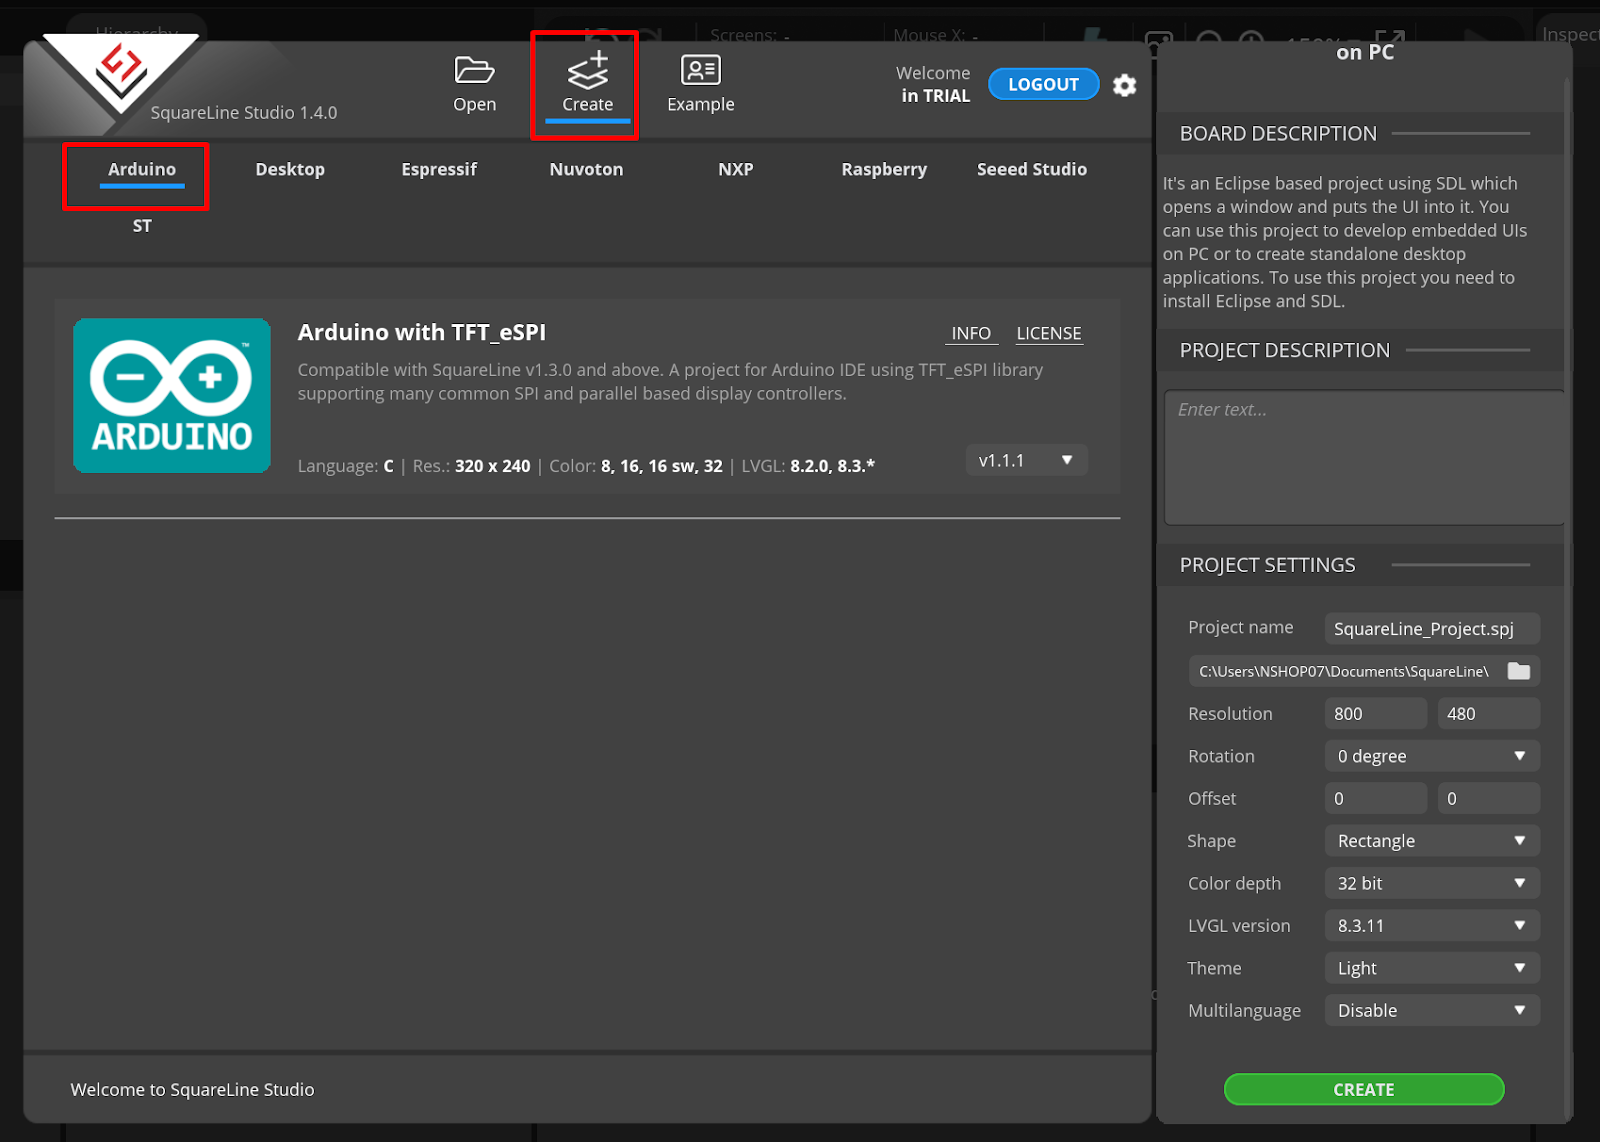
Task: Click the SquareLine Studio 1.4.0 version text
Action: (244, 113)
